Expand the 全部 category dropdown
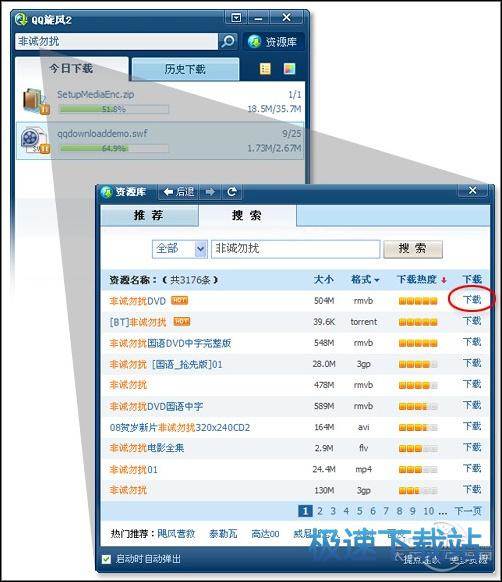The width and height of the screenshot is (502, 582). (201, 249)
